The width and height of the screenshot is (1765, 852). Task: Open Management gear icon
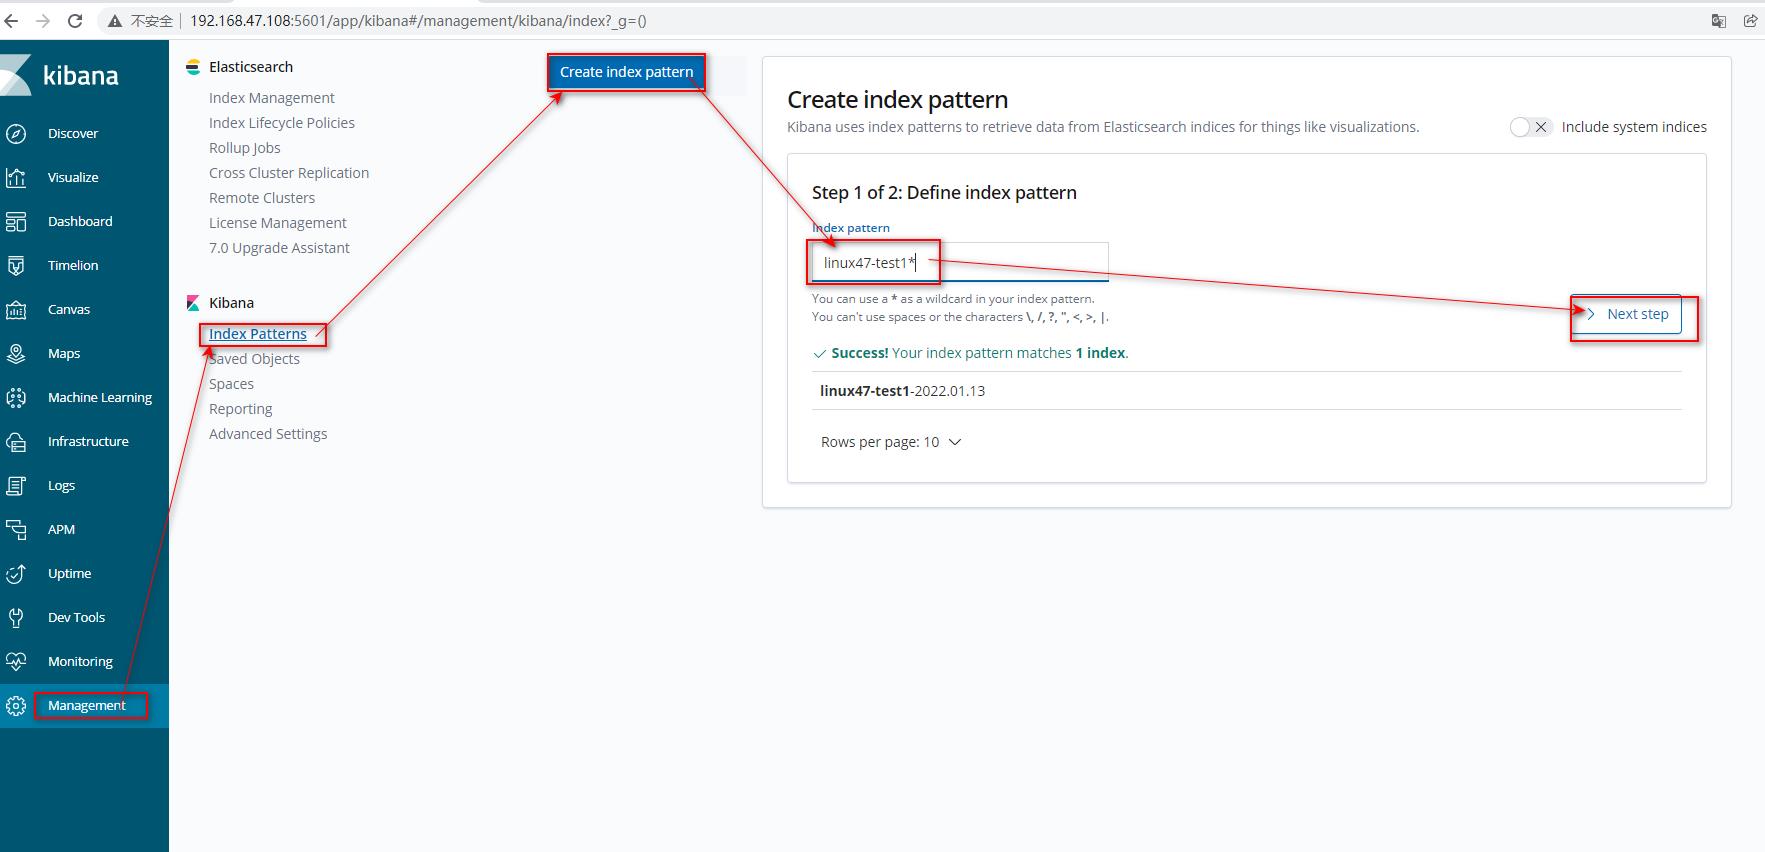click(x=16, y=706)
